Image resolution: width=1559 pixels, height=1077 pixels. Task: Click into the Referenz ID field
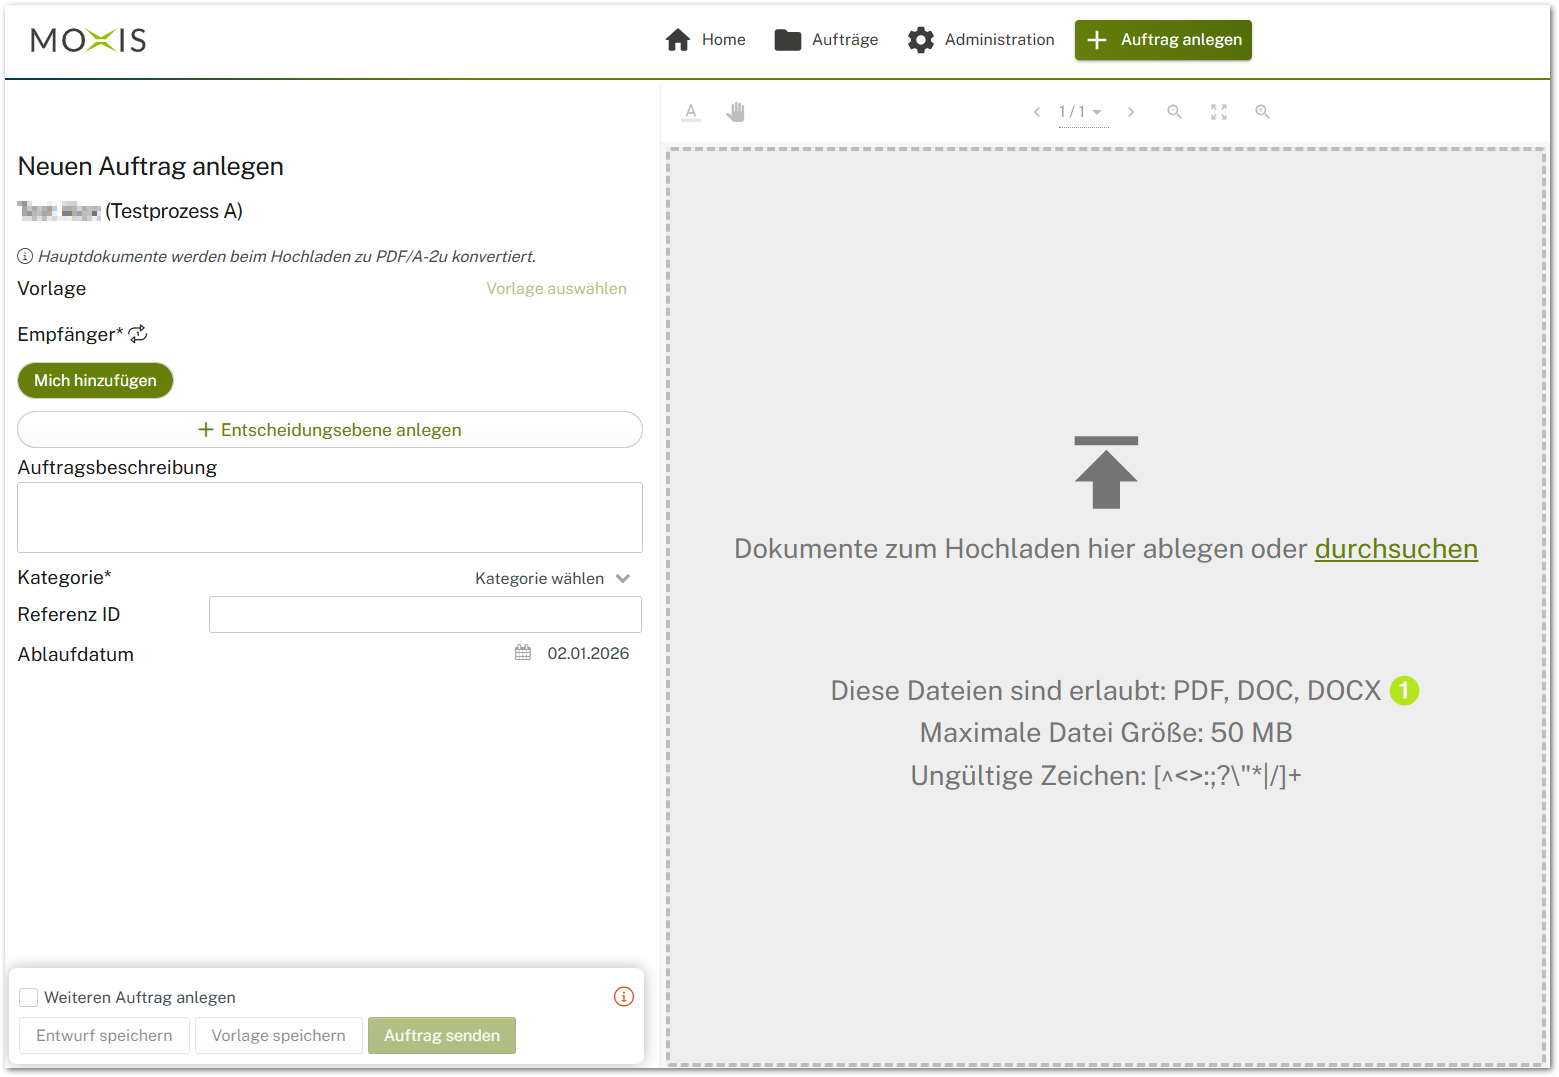coord(425,614)
